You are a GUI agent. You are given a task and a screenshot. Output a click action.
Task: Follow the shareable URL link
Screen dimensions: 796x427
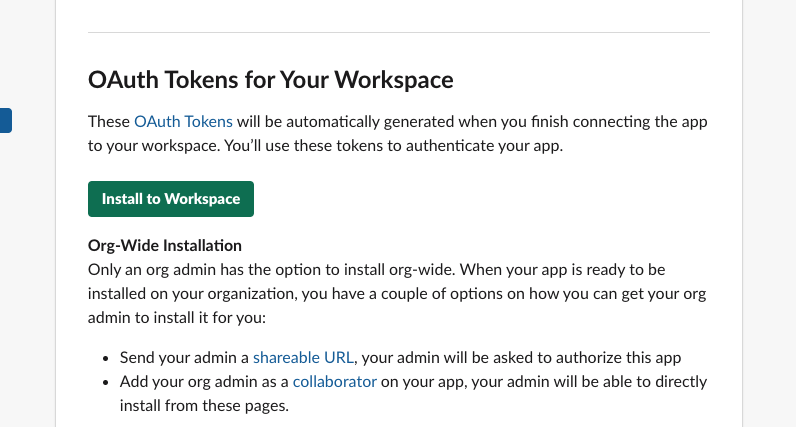tap(305, 357)
